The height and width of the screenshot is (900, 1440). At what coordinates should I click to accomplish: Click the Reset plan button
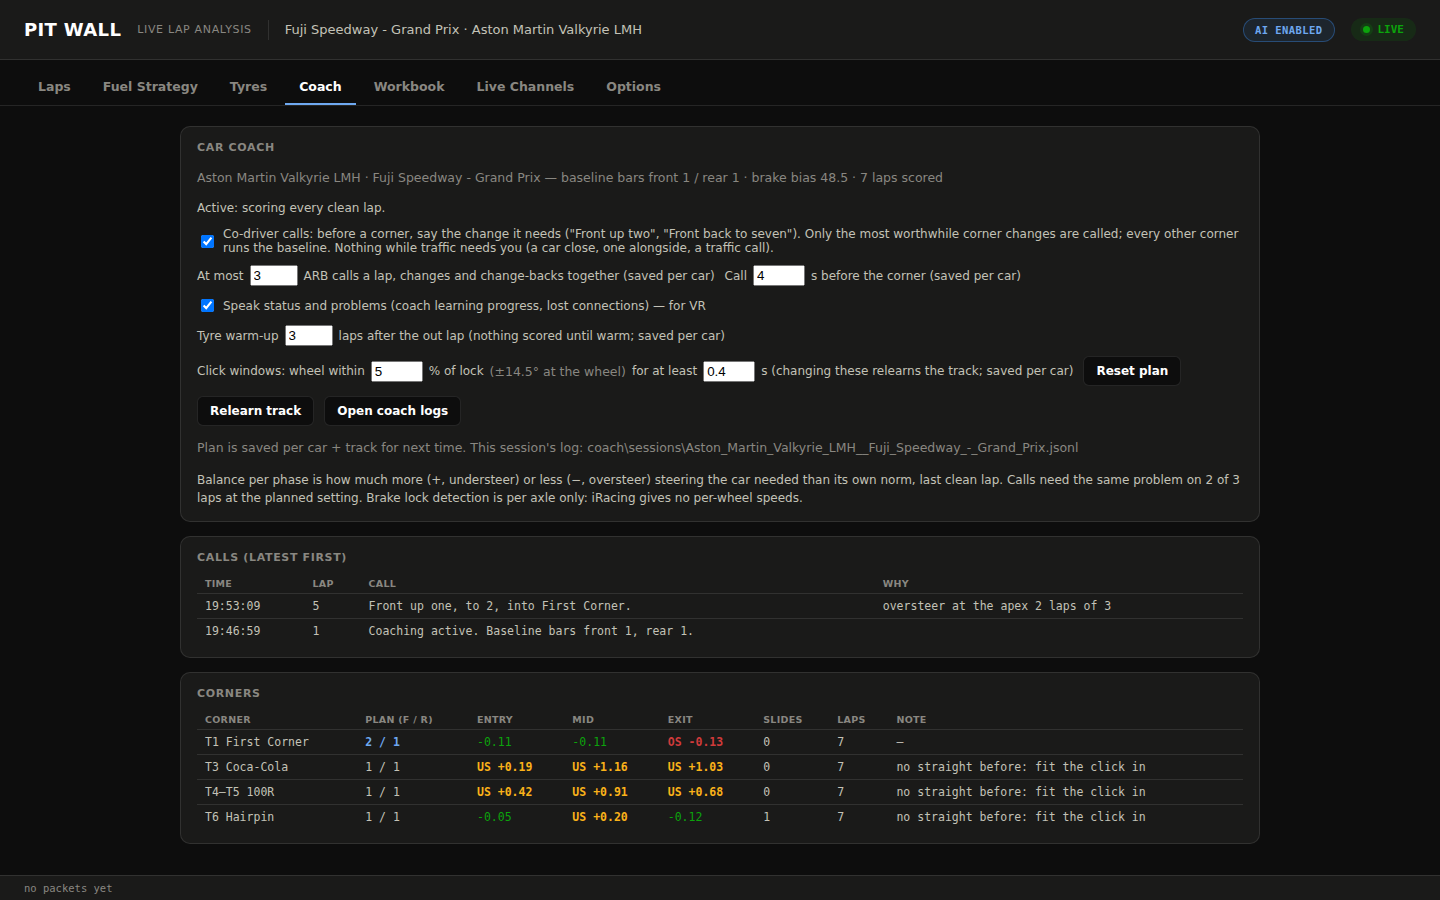[1132, 371]
